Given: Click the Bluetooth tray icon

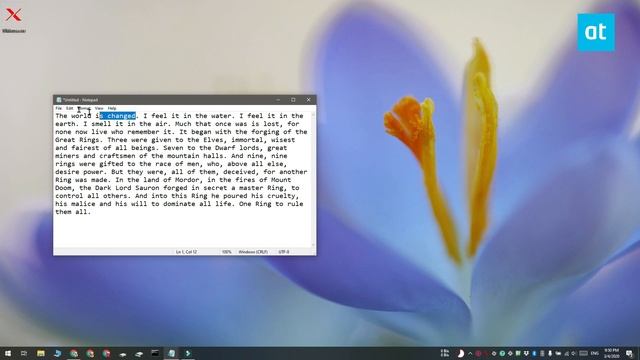Looking at the screenshot, I should coord(534,353).
